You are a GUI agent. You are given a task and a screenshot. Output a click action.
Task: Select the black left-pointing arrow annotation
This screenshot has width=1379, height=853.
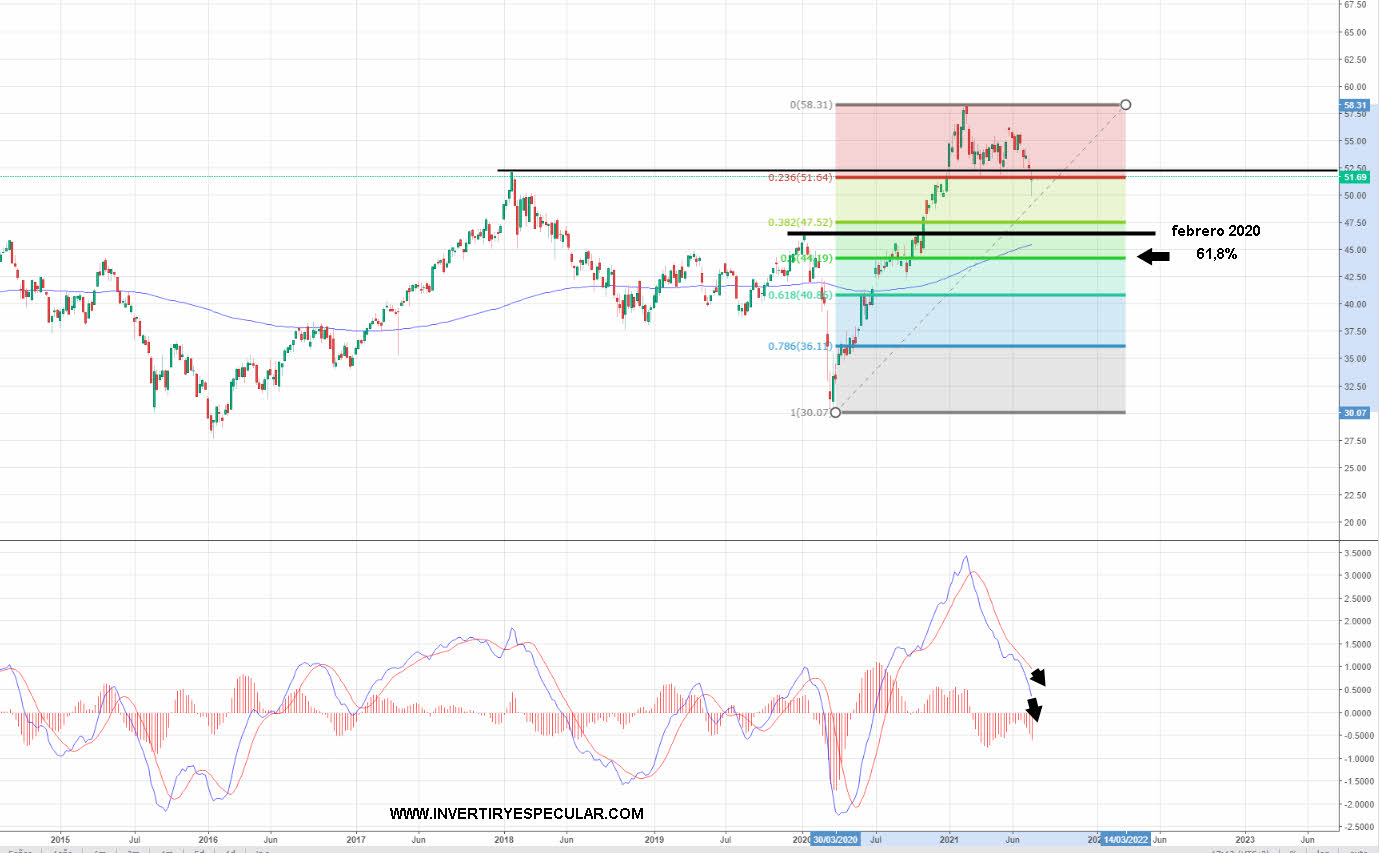click(x=1153, y=257)
